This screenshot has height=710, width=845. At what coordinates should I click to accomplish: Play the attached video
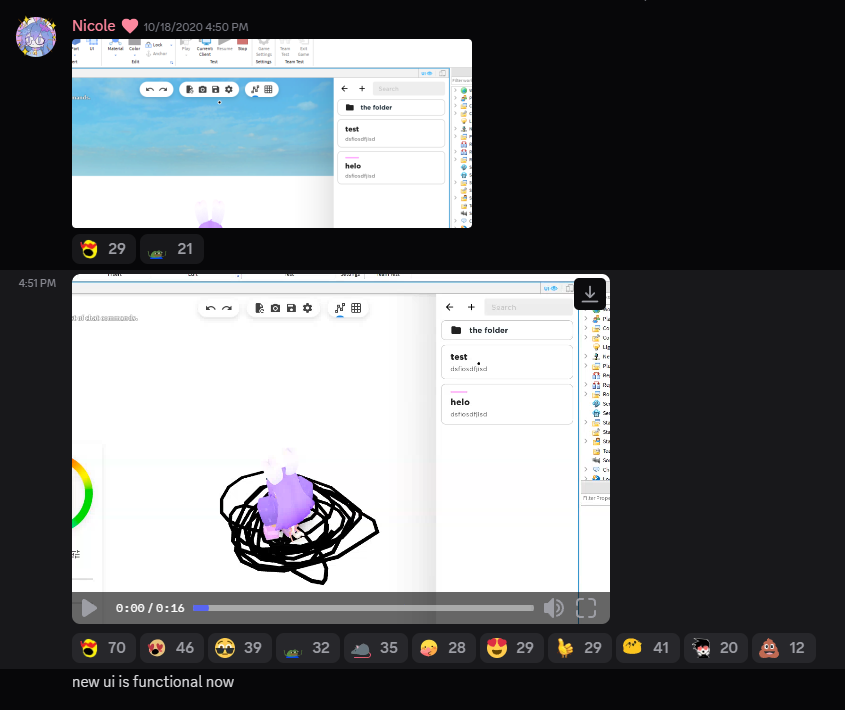(89, 608)
